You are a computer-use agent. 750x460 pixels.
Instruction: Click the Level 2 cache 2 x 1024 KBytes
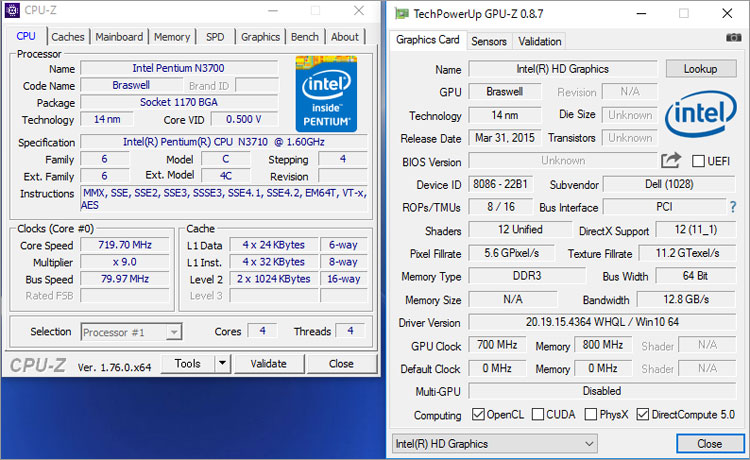pyautogui.click(x=274, y=279)
